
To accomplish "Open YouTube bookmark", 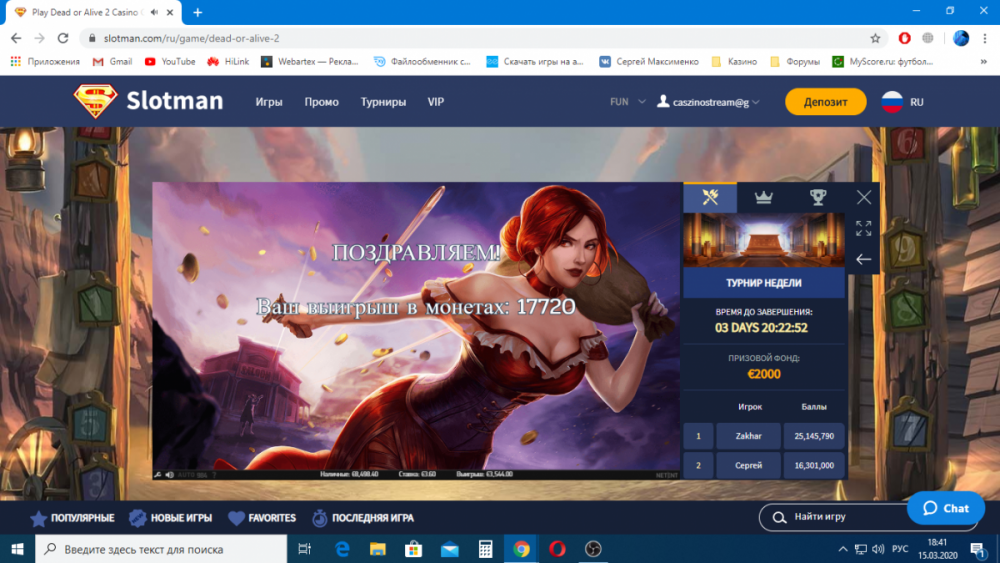I will [x=170, y=61].
